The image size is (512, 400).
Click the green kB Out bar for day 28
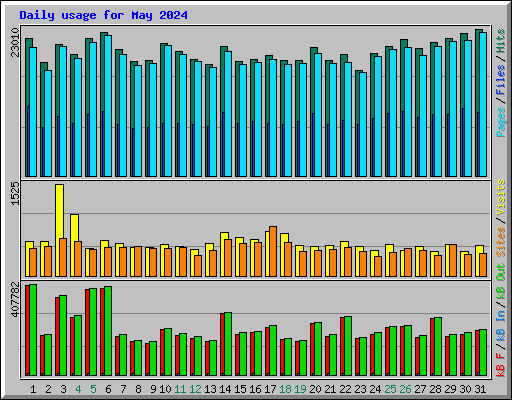click(438, 346)
